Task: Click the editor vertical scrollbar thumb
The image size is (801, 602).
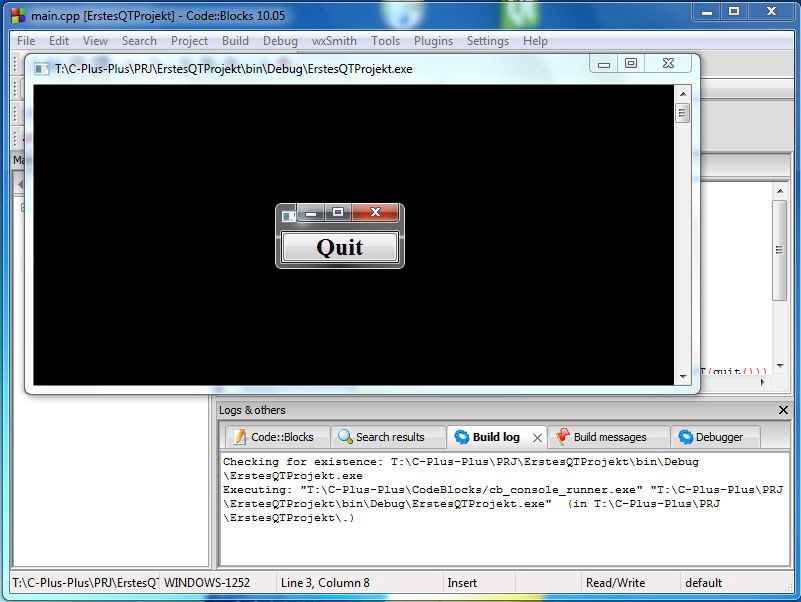Action: click(x=780, y=250)
